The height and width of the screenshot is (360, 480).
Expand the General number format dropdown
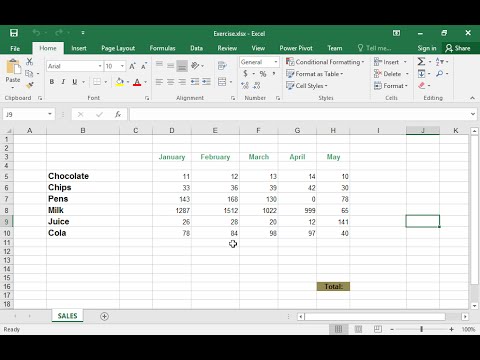pyautogui.click(x=276, y=62)
